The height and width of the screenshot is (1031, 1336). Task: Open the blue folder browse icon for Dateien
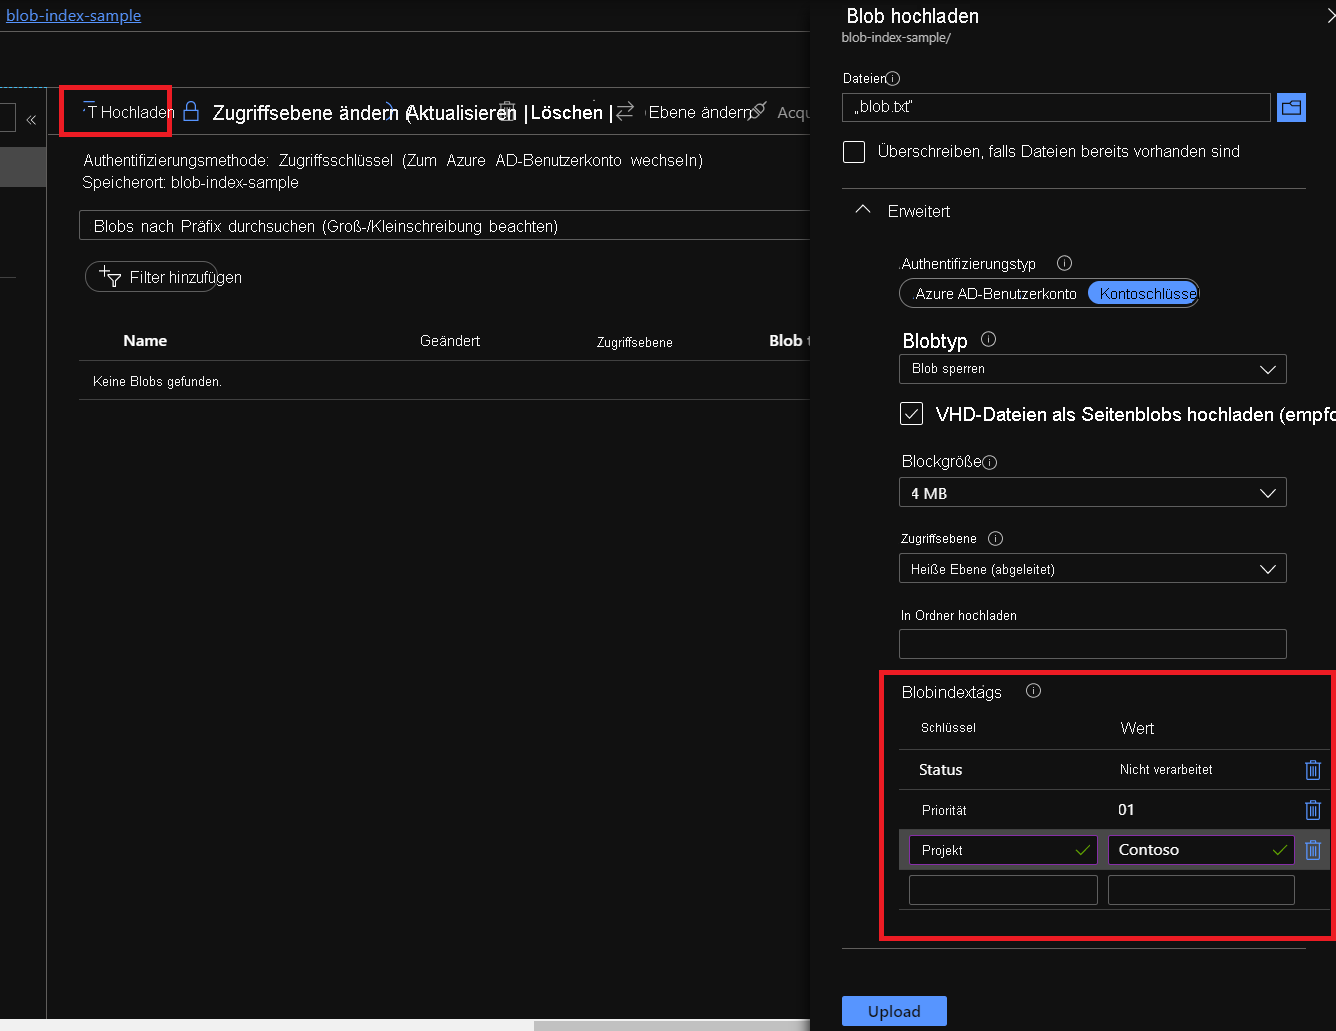pyautogui.click(x=1291, y=107)
